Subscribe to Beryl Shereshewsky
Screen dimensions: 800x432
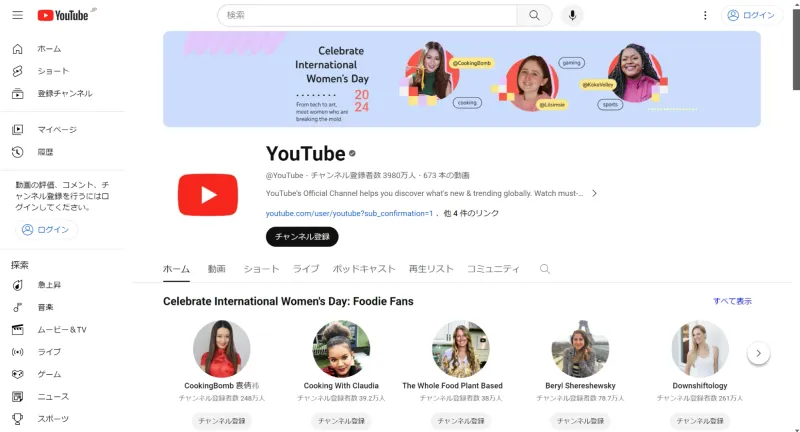tap(580, 421)
